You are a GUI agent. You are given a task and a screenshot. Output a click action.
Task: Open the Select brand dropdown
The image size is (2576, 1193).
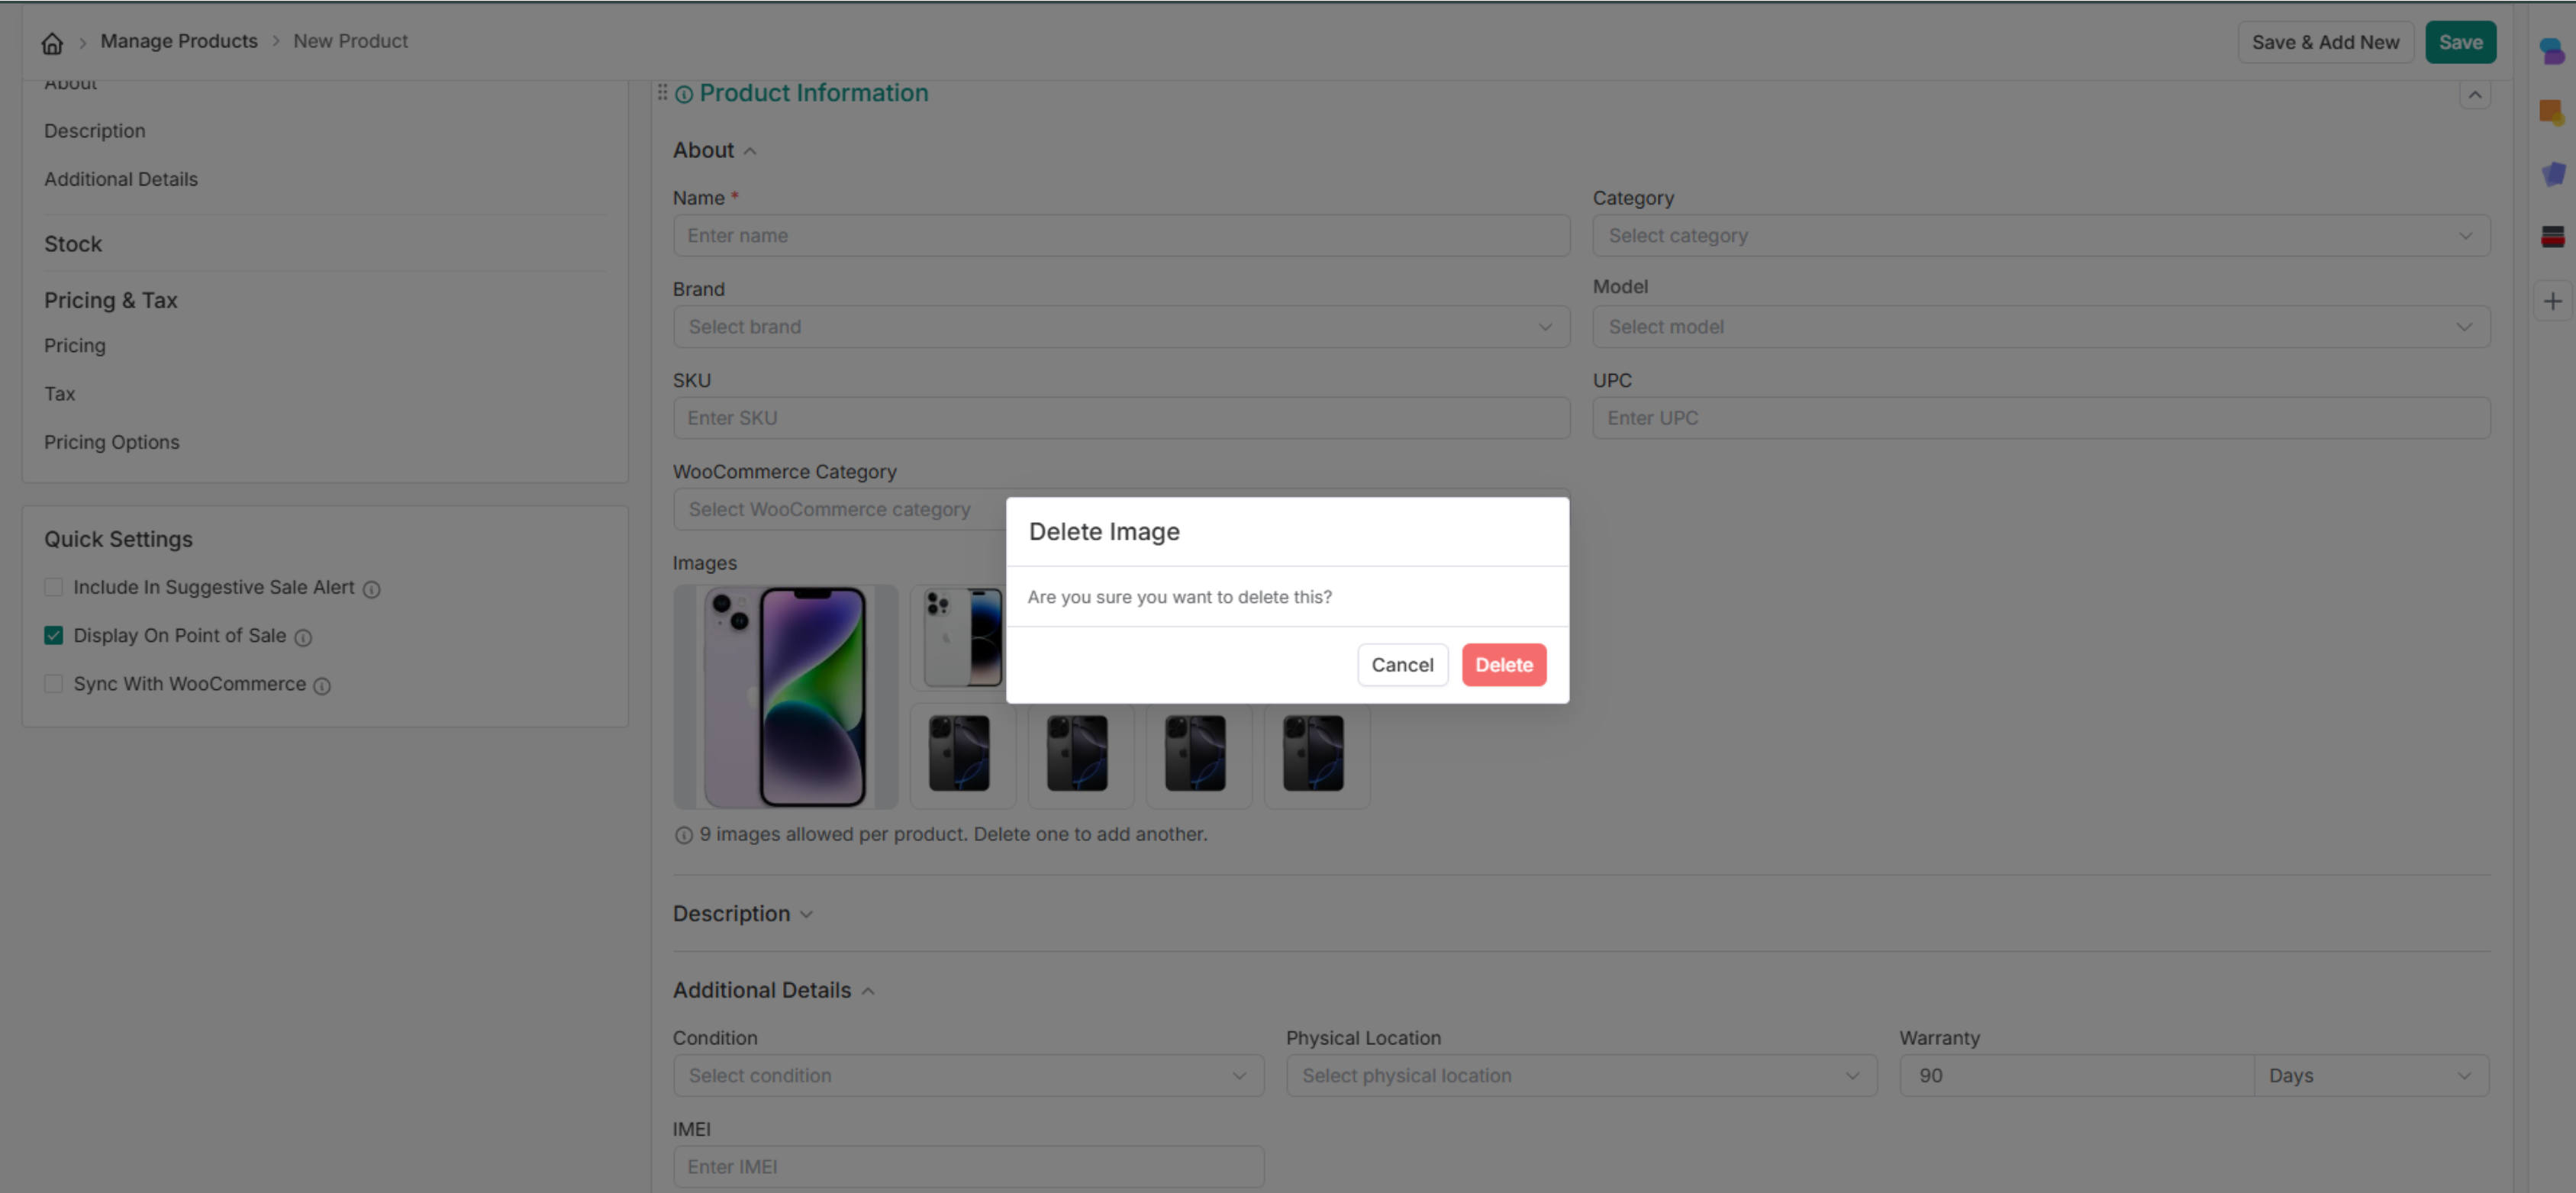point(1121,327)
